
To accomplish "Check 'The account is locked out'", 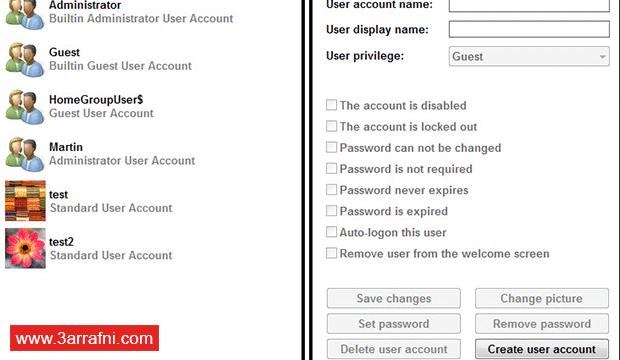I will (331, 126).
